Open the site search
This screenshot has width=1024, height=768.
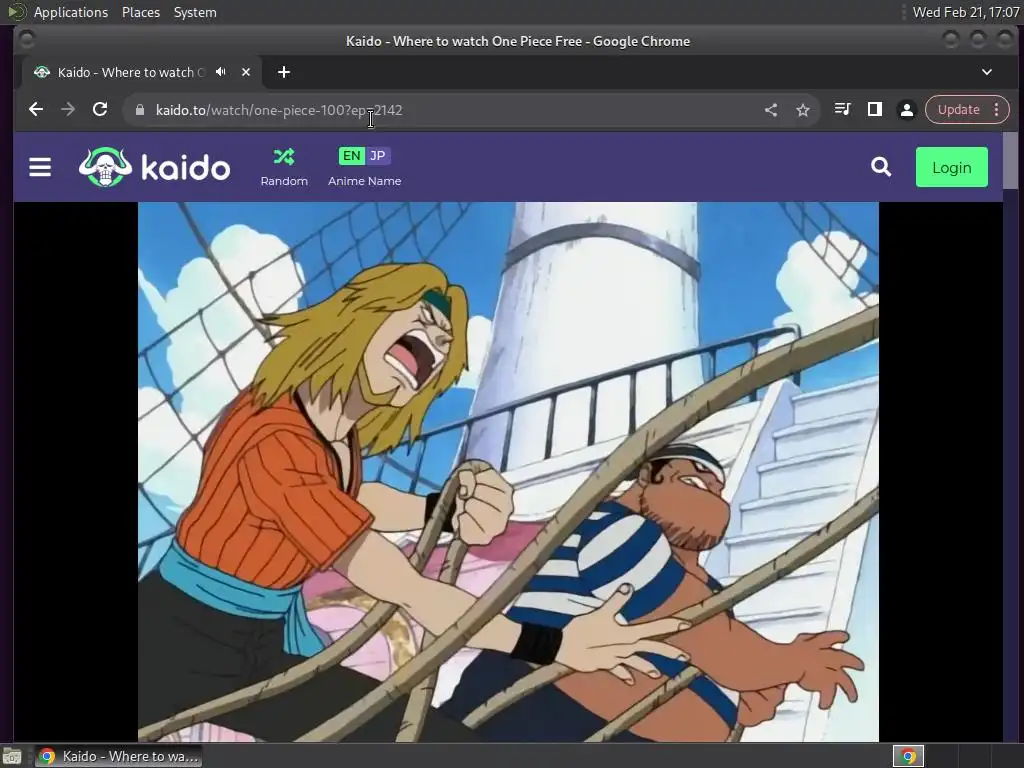click(881, 167)
